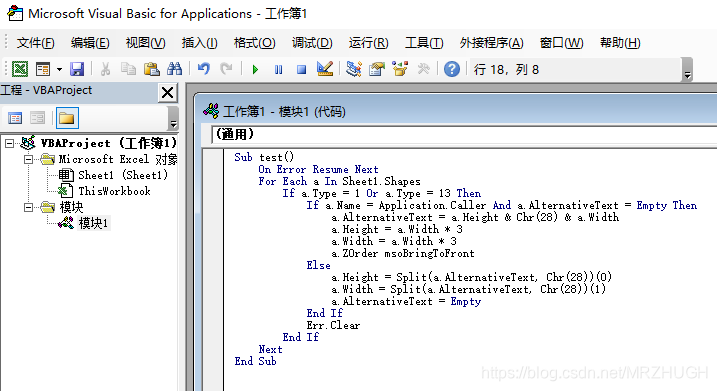Click the Redo arrow icon
Viewport: 717px width, 391px height.
pyautogui.click(x=226, y=69)
